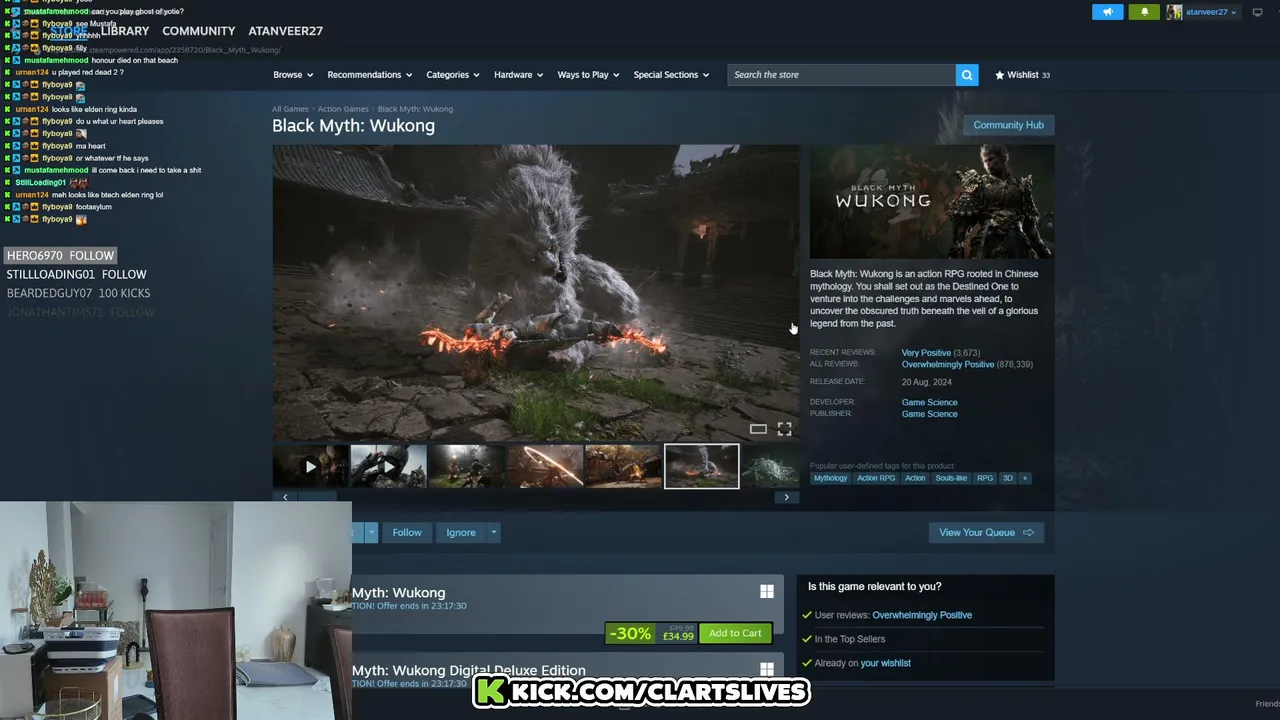Open the Game Science publisher link
This screenshot has height=720, width=1280.
pyautogui.click(x=929, y=414)
